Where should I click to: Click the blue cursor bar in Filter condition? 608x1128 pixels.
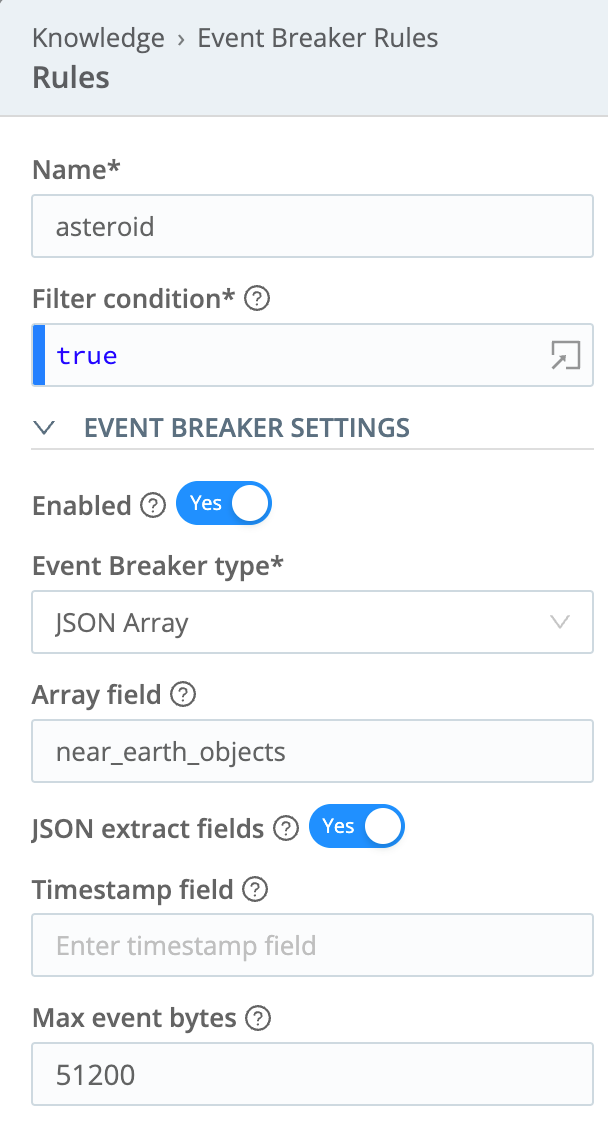[38, 355]
